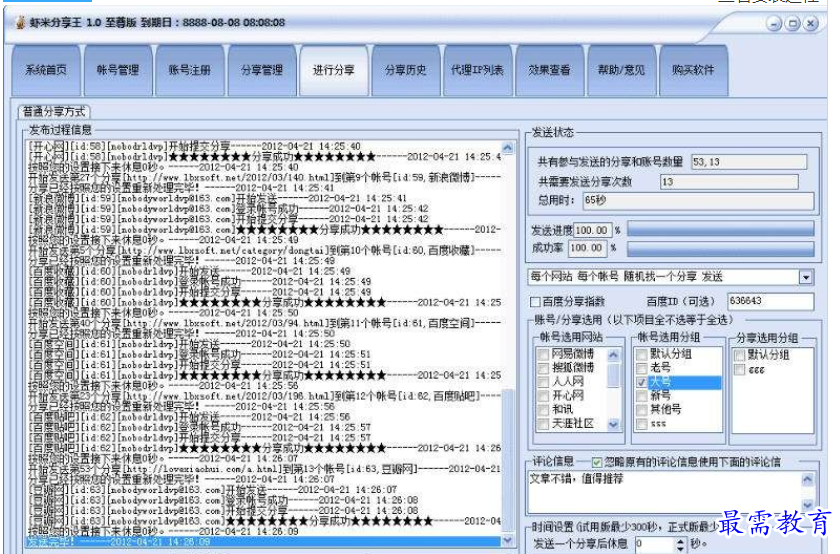Check the 其他号 account group
Screen dimensions: 840x554
641,410
